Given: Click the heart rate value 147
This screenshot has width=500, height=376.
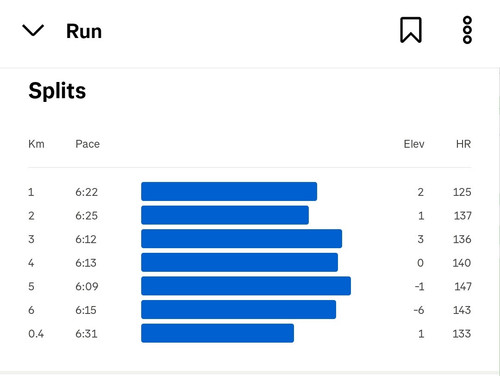Looking at the screenshot, I should point(463,286).
